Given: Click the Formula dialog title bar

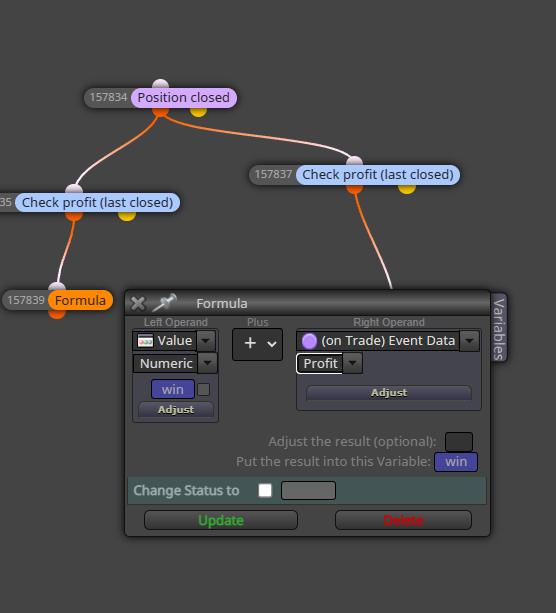Looking at the screenshot, I should (x=307, y=303).
